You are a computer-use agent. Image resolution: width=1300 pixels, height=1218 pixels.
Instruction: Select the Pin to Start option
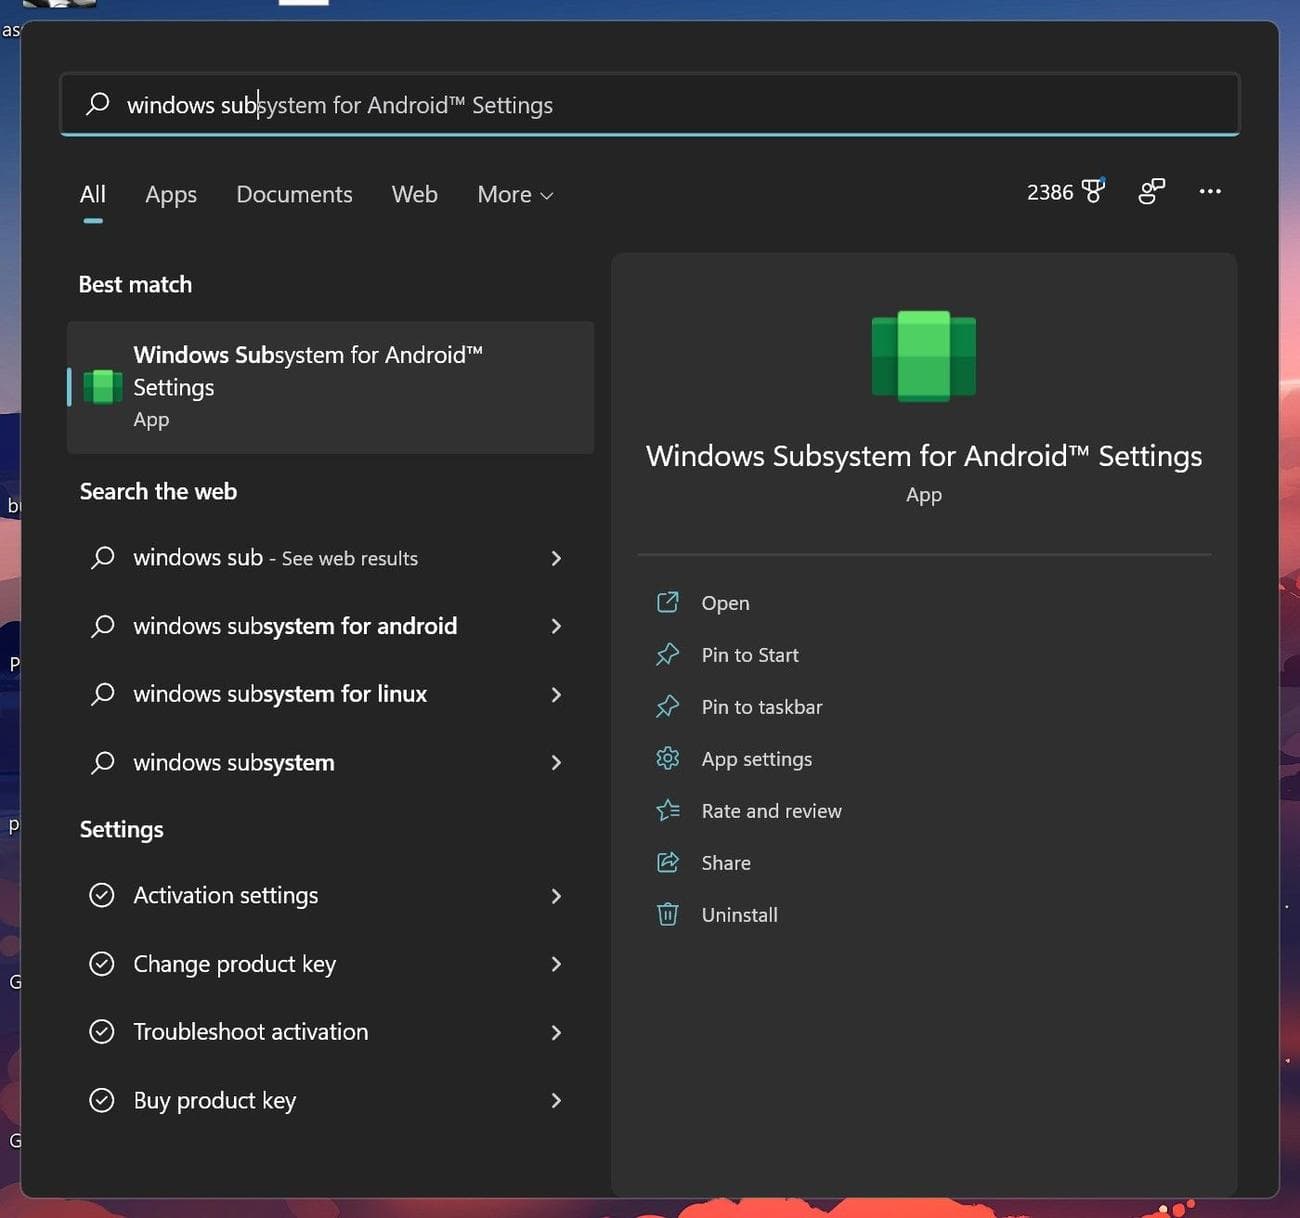click(x=749, y=655)
